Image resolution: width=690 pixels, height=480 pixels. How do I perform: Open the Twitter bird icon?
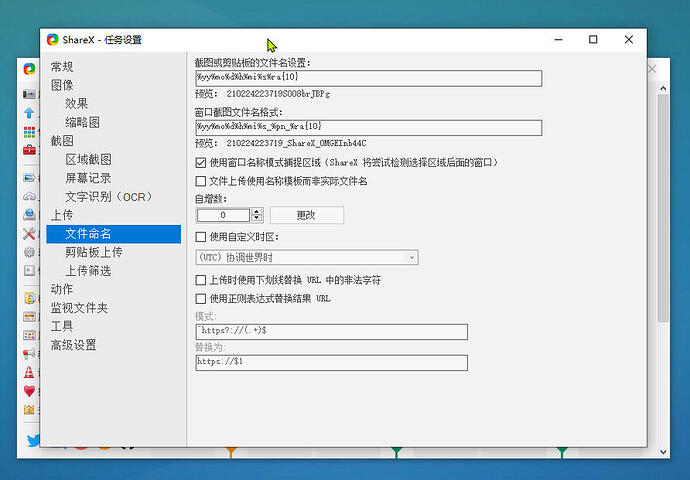click(x=30, y=441)
